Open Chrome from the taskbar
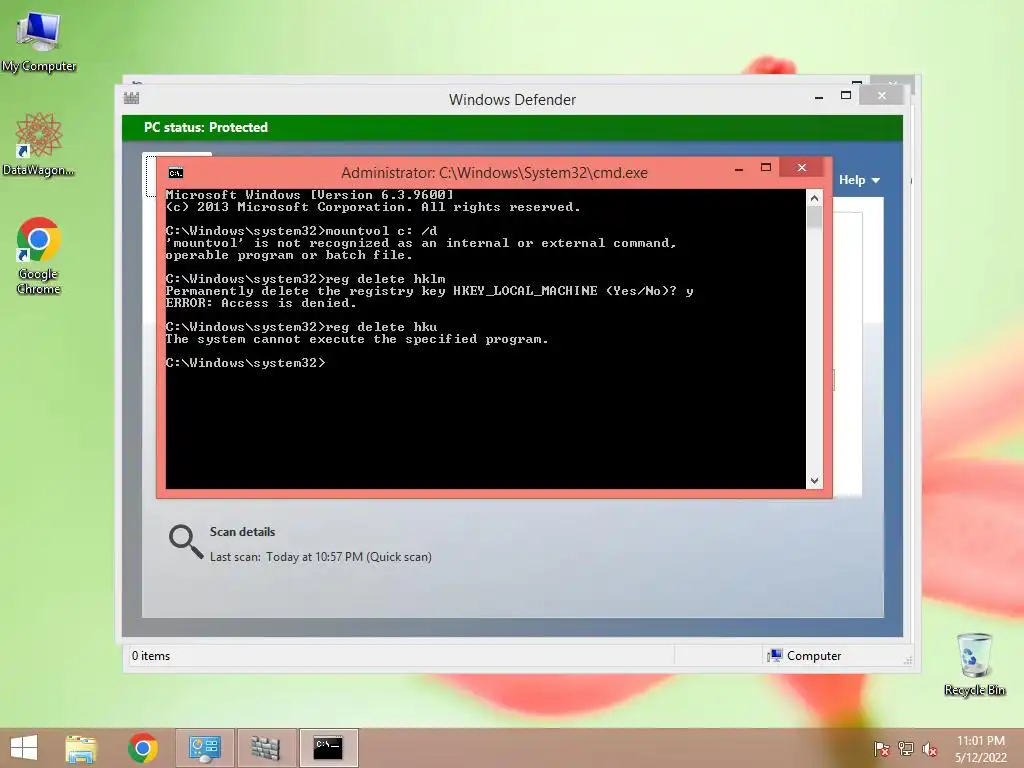The image size is (1024, 768). [143, 748]
